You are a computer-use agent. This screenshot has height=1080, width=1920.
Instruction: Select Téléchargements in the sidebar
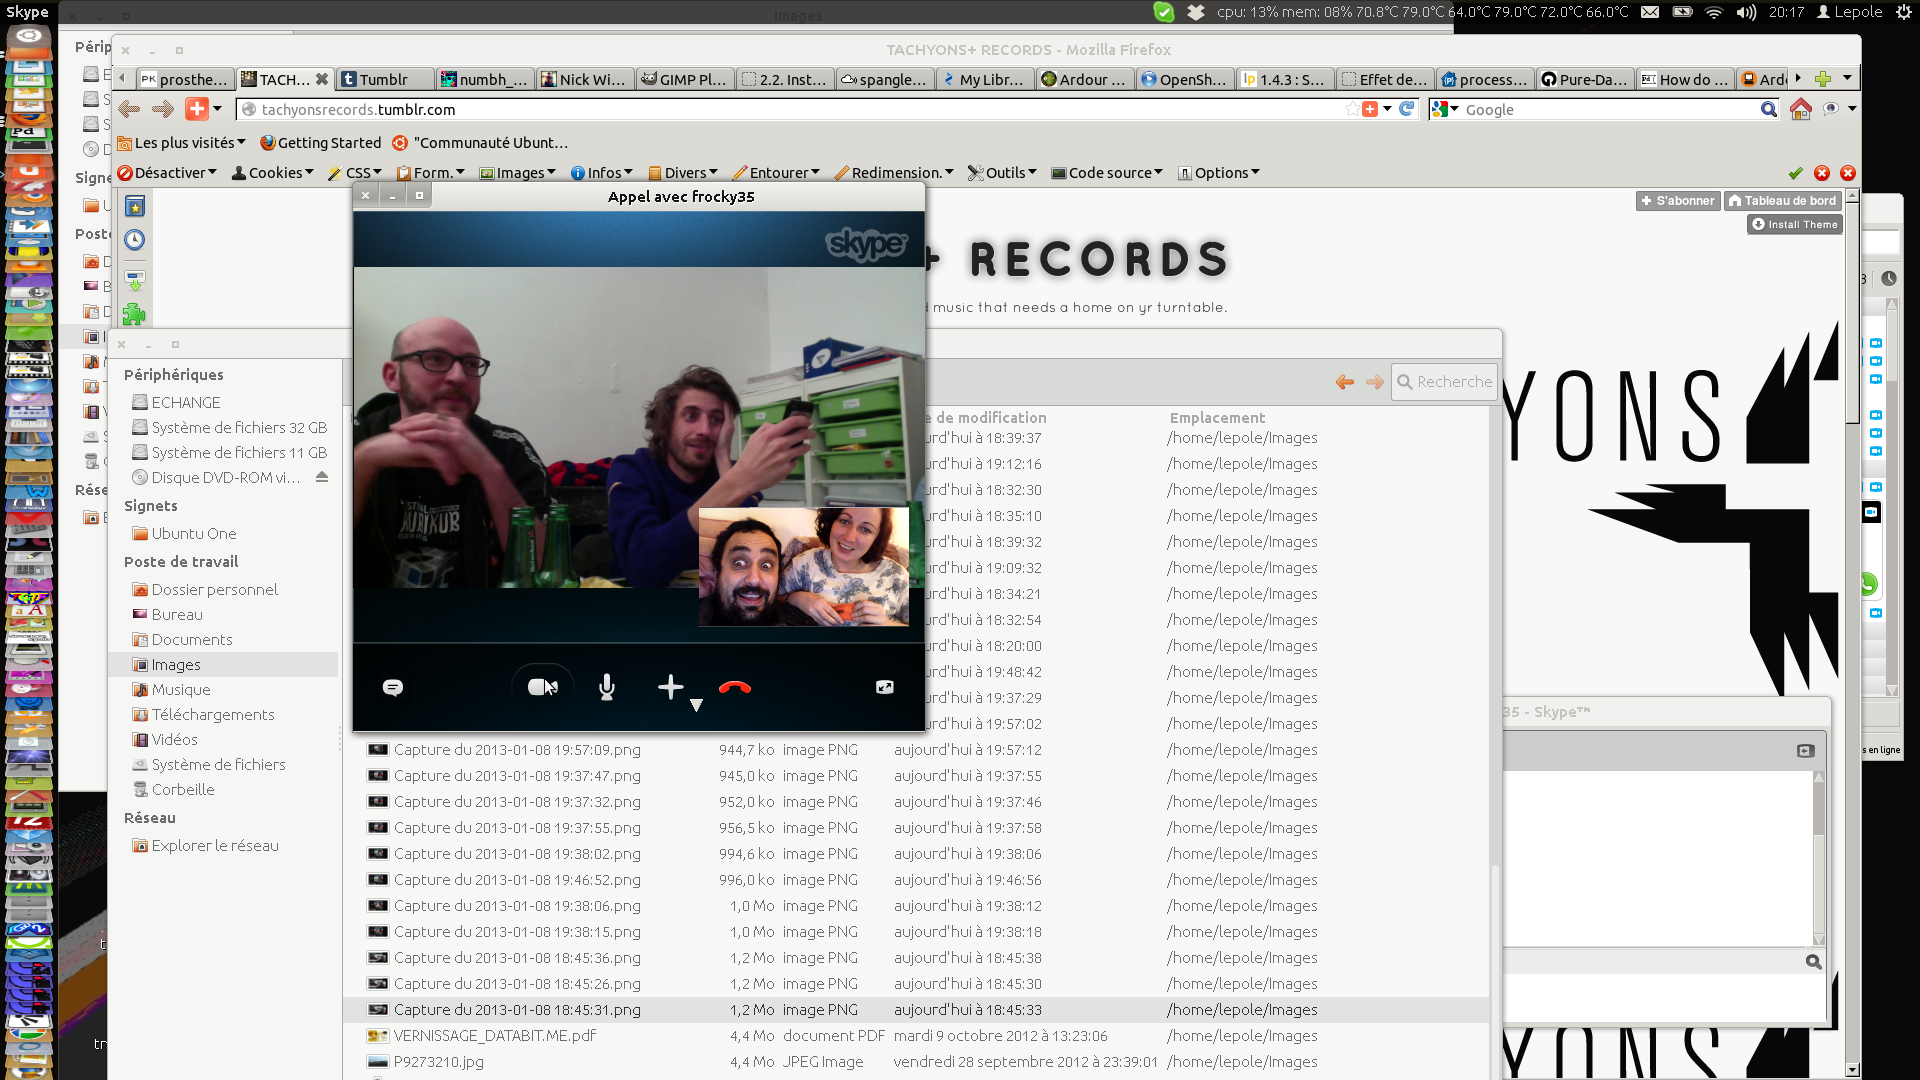coord(212,715)
